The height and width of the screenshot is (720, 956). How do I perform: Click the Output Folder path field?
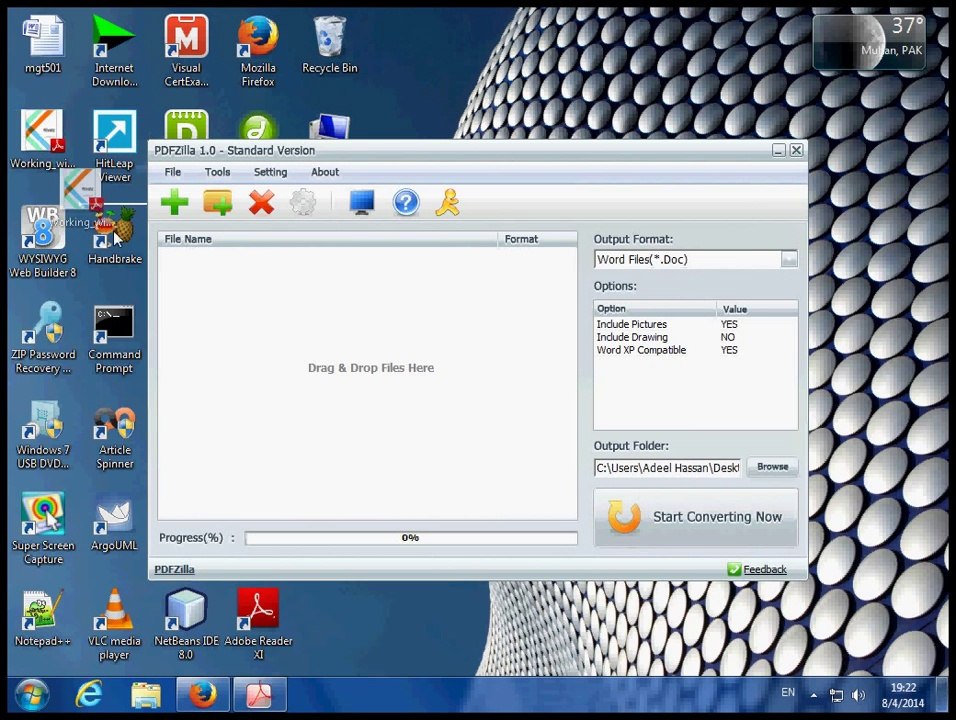click(668, 468)
